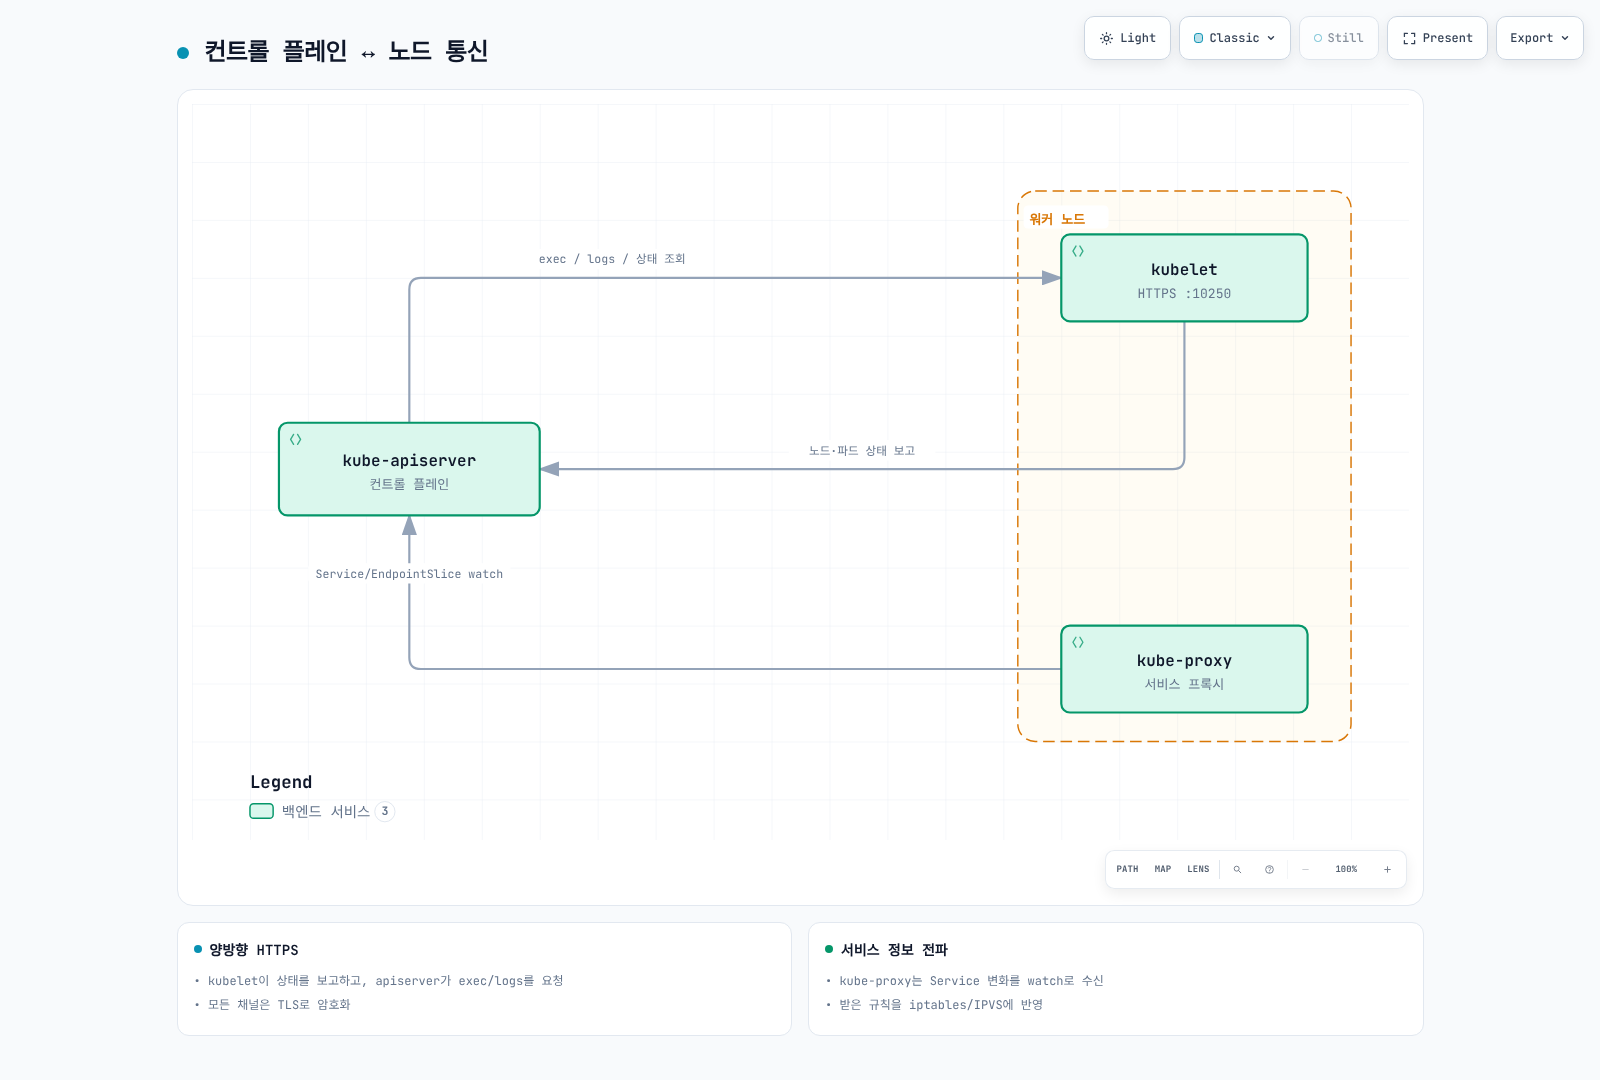Click code icon on kube-proxy node
Viewport: 1600px width, 1080px height.
[1078, 642]
